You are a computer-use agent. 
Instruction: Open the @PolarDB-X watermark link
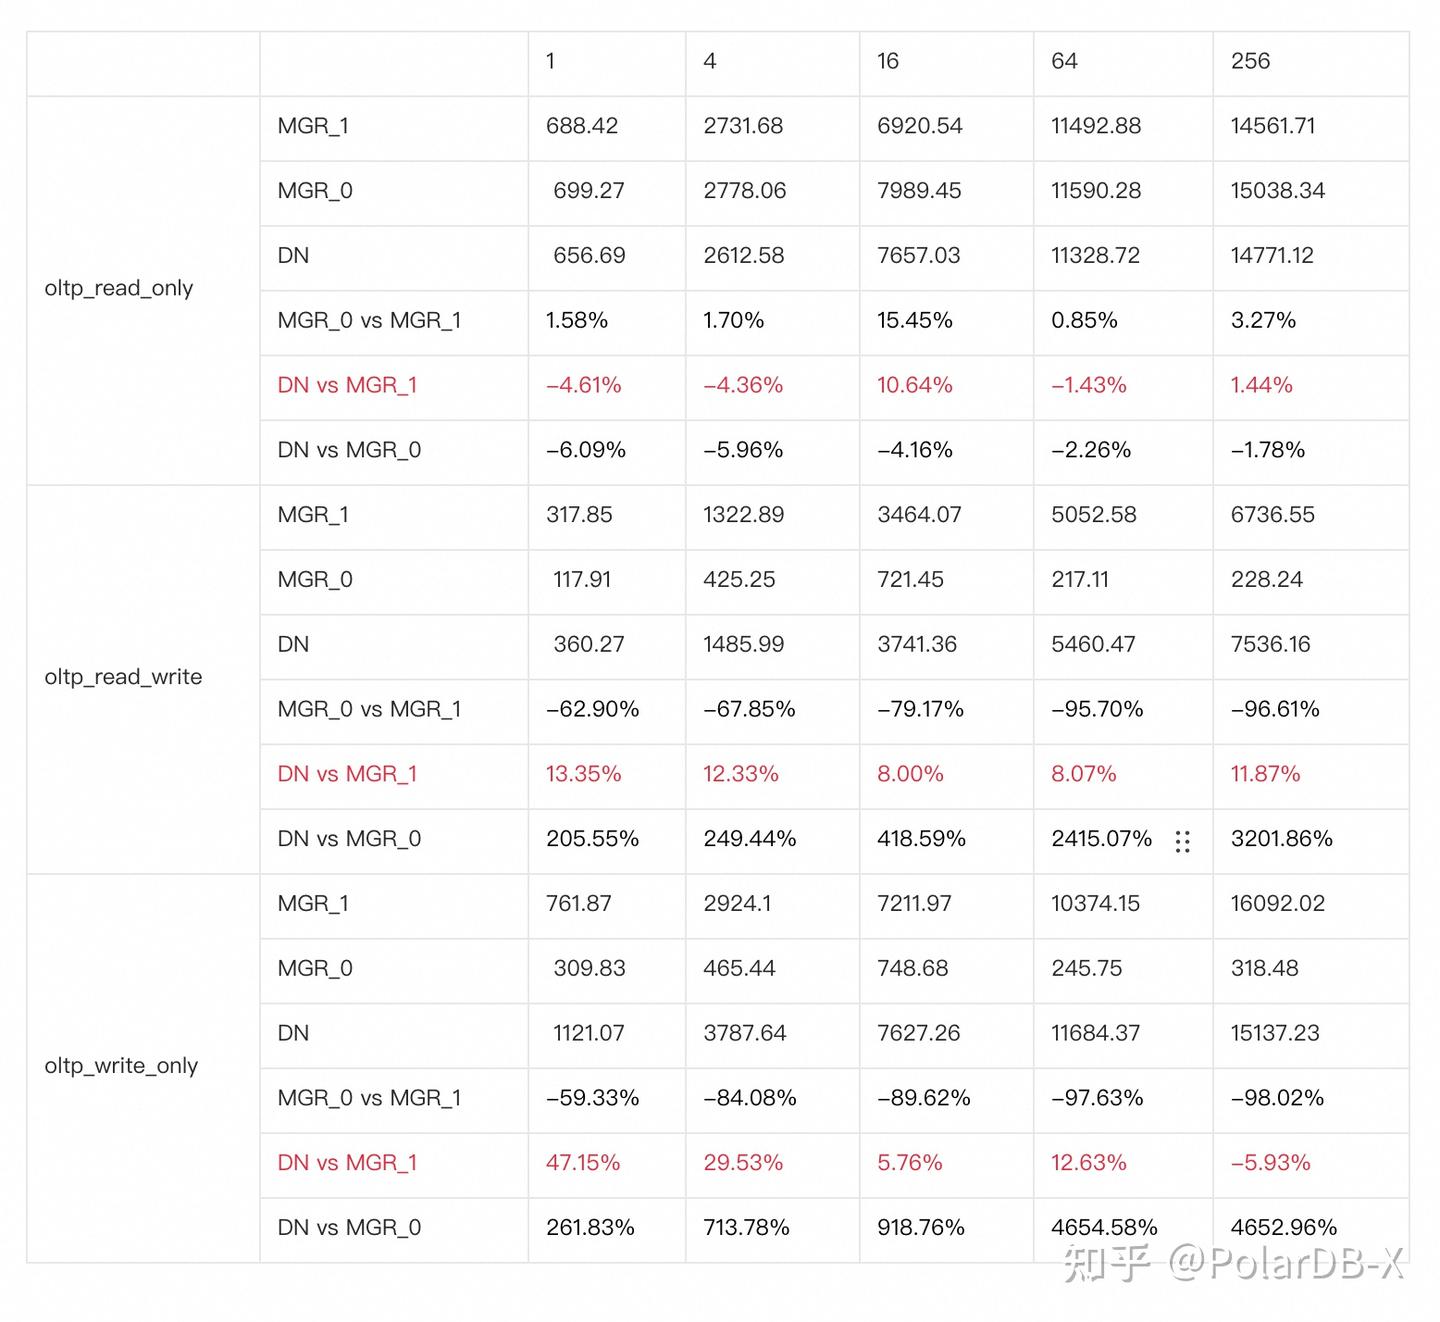[1286, 1264]
